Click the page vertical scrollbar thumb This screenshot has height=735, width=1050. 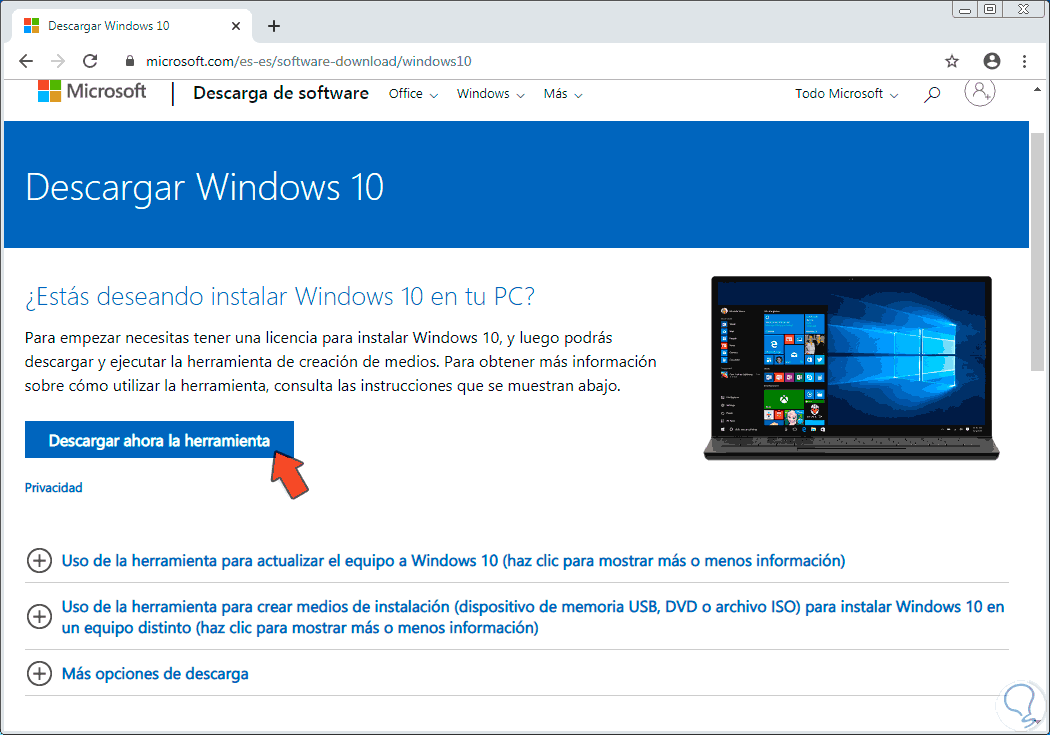pos(1037,252)
